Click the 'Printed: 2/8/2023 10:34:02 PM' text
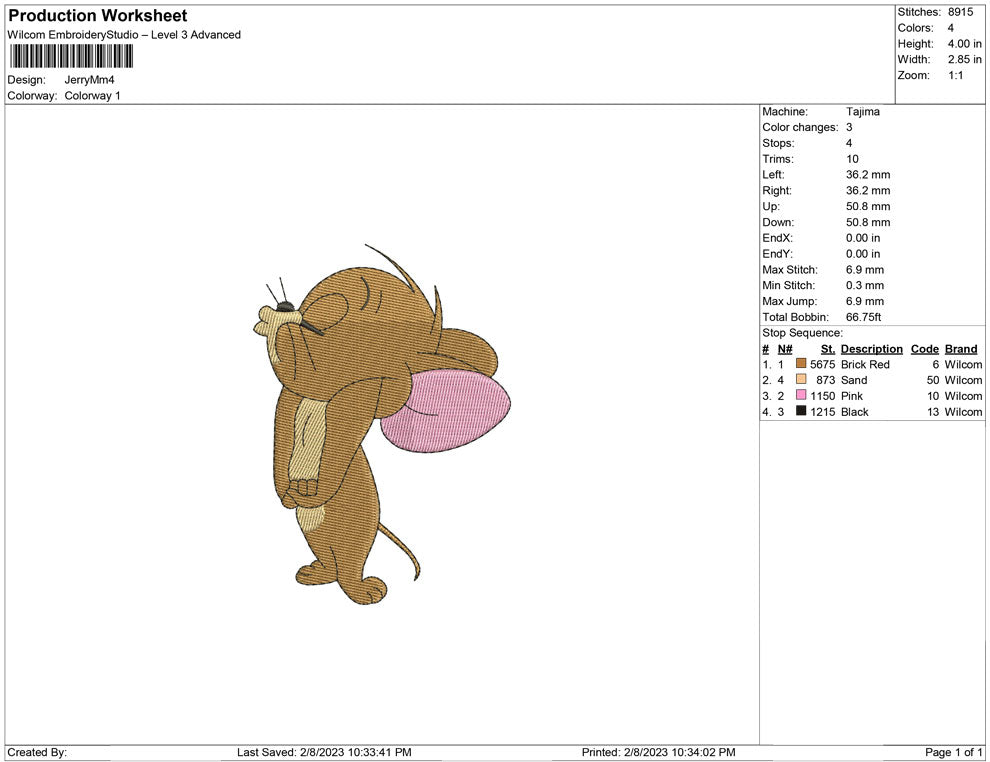This screenshot has height=762, width=990. pyautogui.click(x=659, y=752)
